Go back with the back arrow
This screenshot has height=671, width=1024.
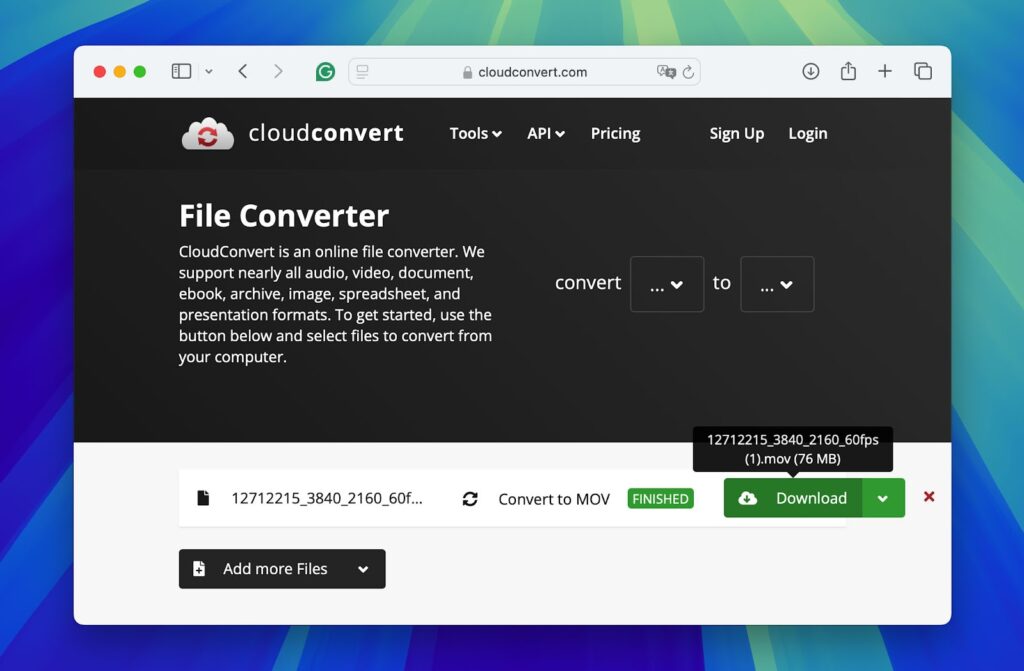point(243,71)
